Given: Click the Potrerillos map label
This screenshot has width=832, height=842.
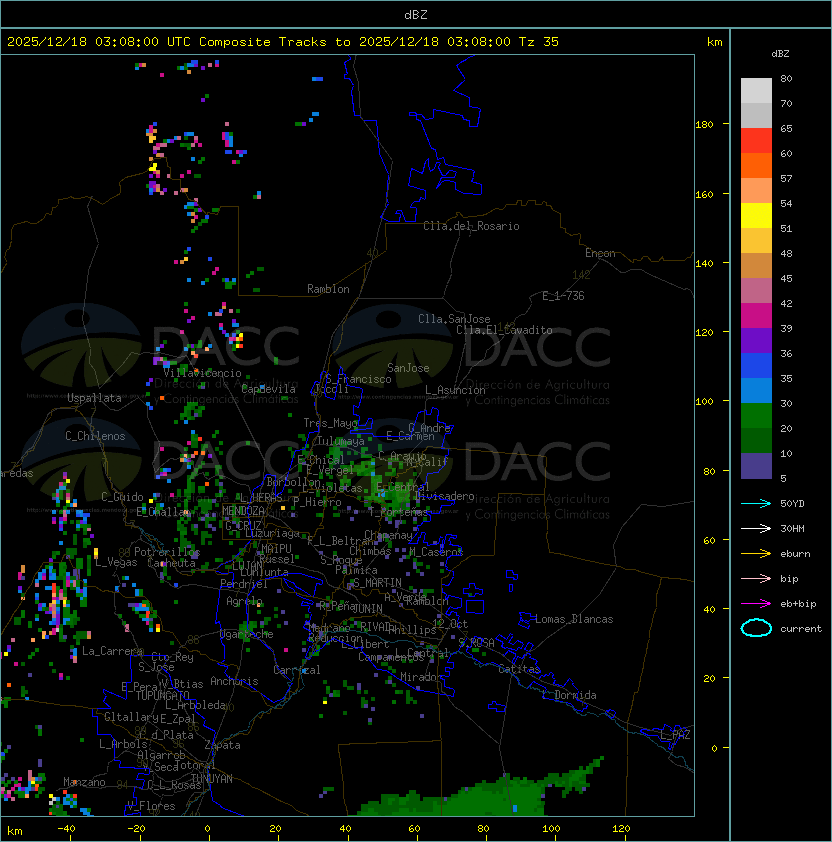Looking at the screenshot, I should pos(167,552).
